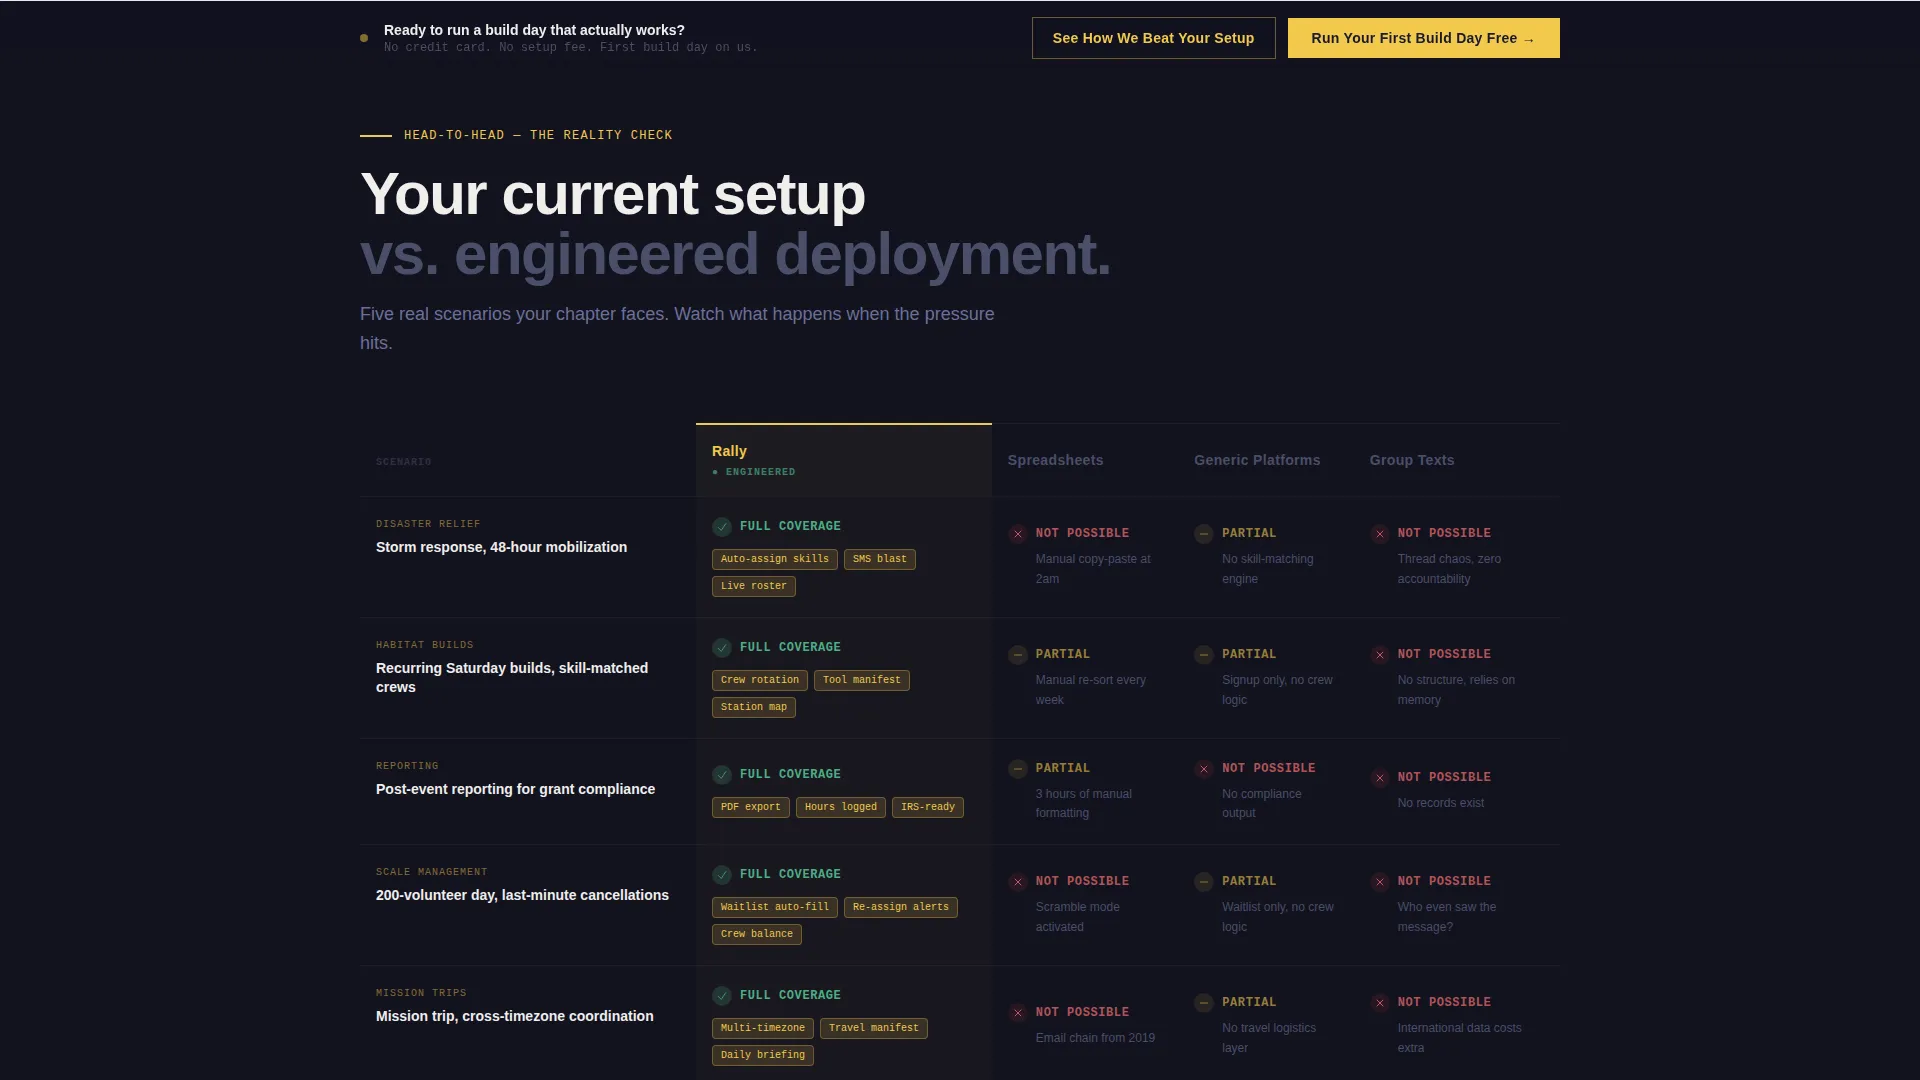Click Spreadsheets X icon beside 'Scramble mode activated'

[x=1018, y=882]
